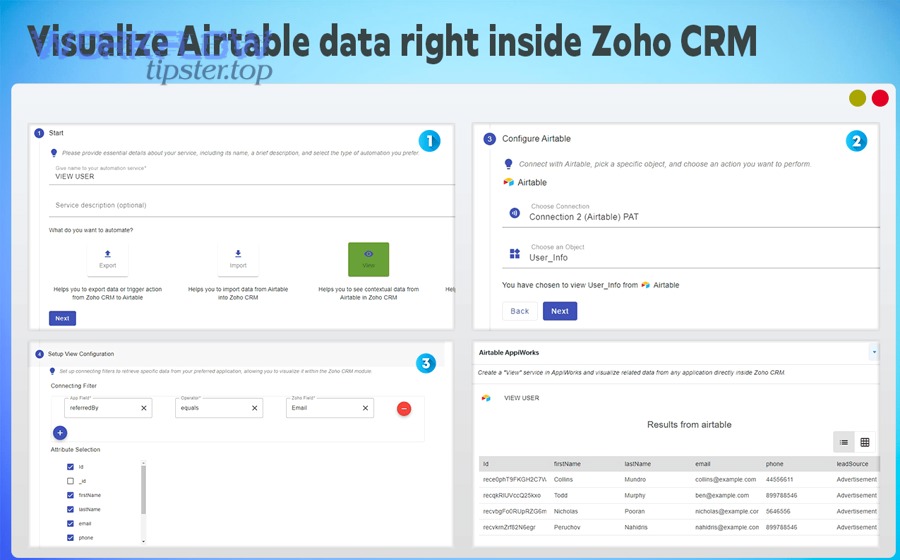900x560 pixels.
Task: Click the lightbulb hint in Configure Airtable panel
Action: [x=508, y=164]
